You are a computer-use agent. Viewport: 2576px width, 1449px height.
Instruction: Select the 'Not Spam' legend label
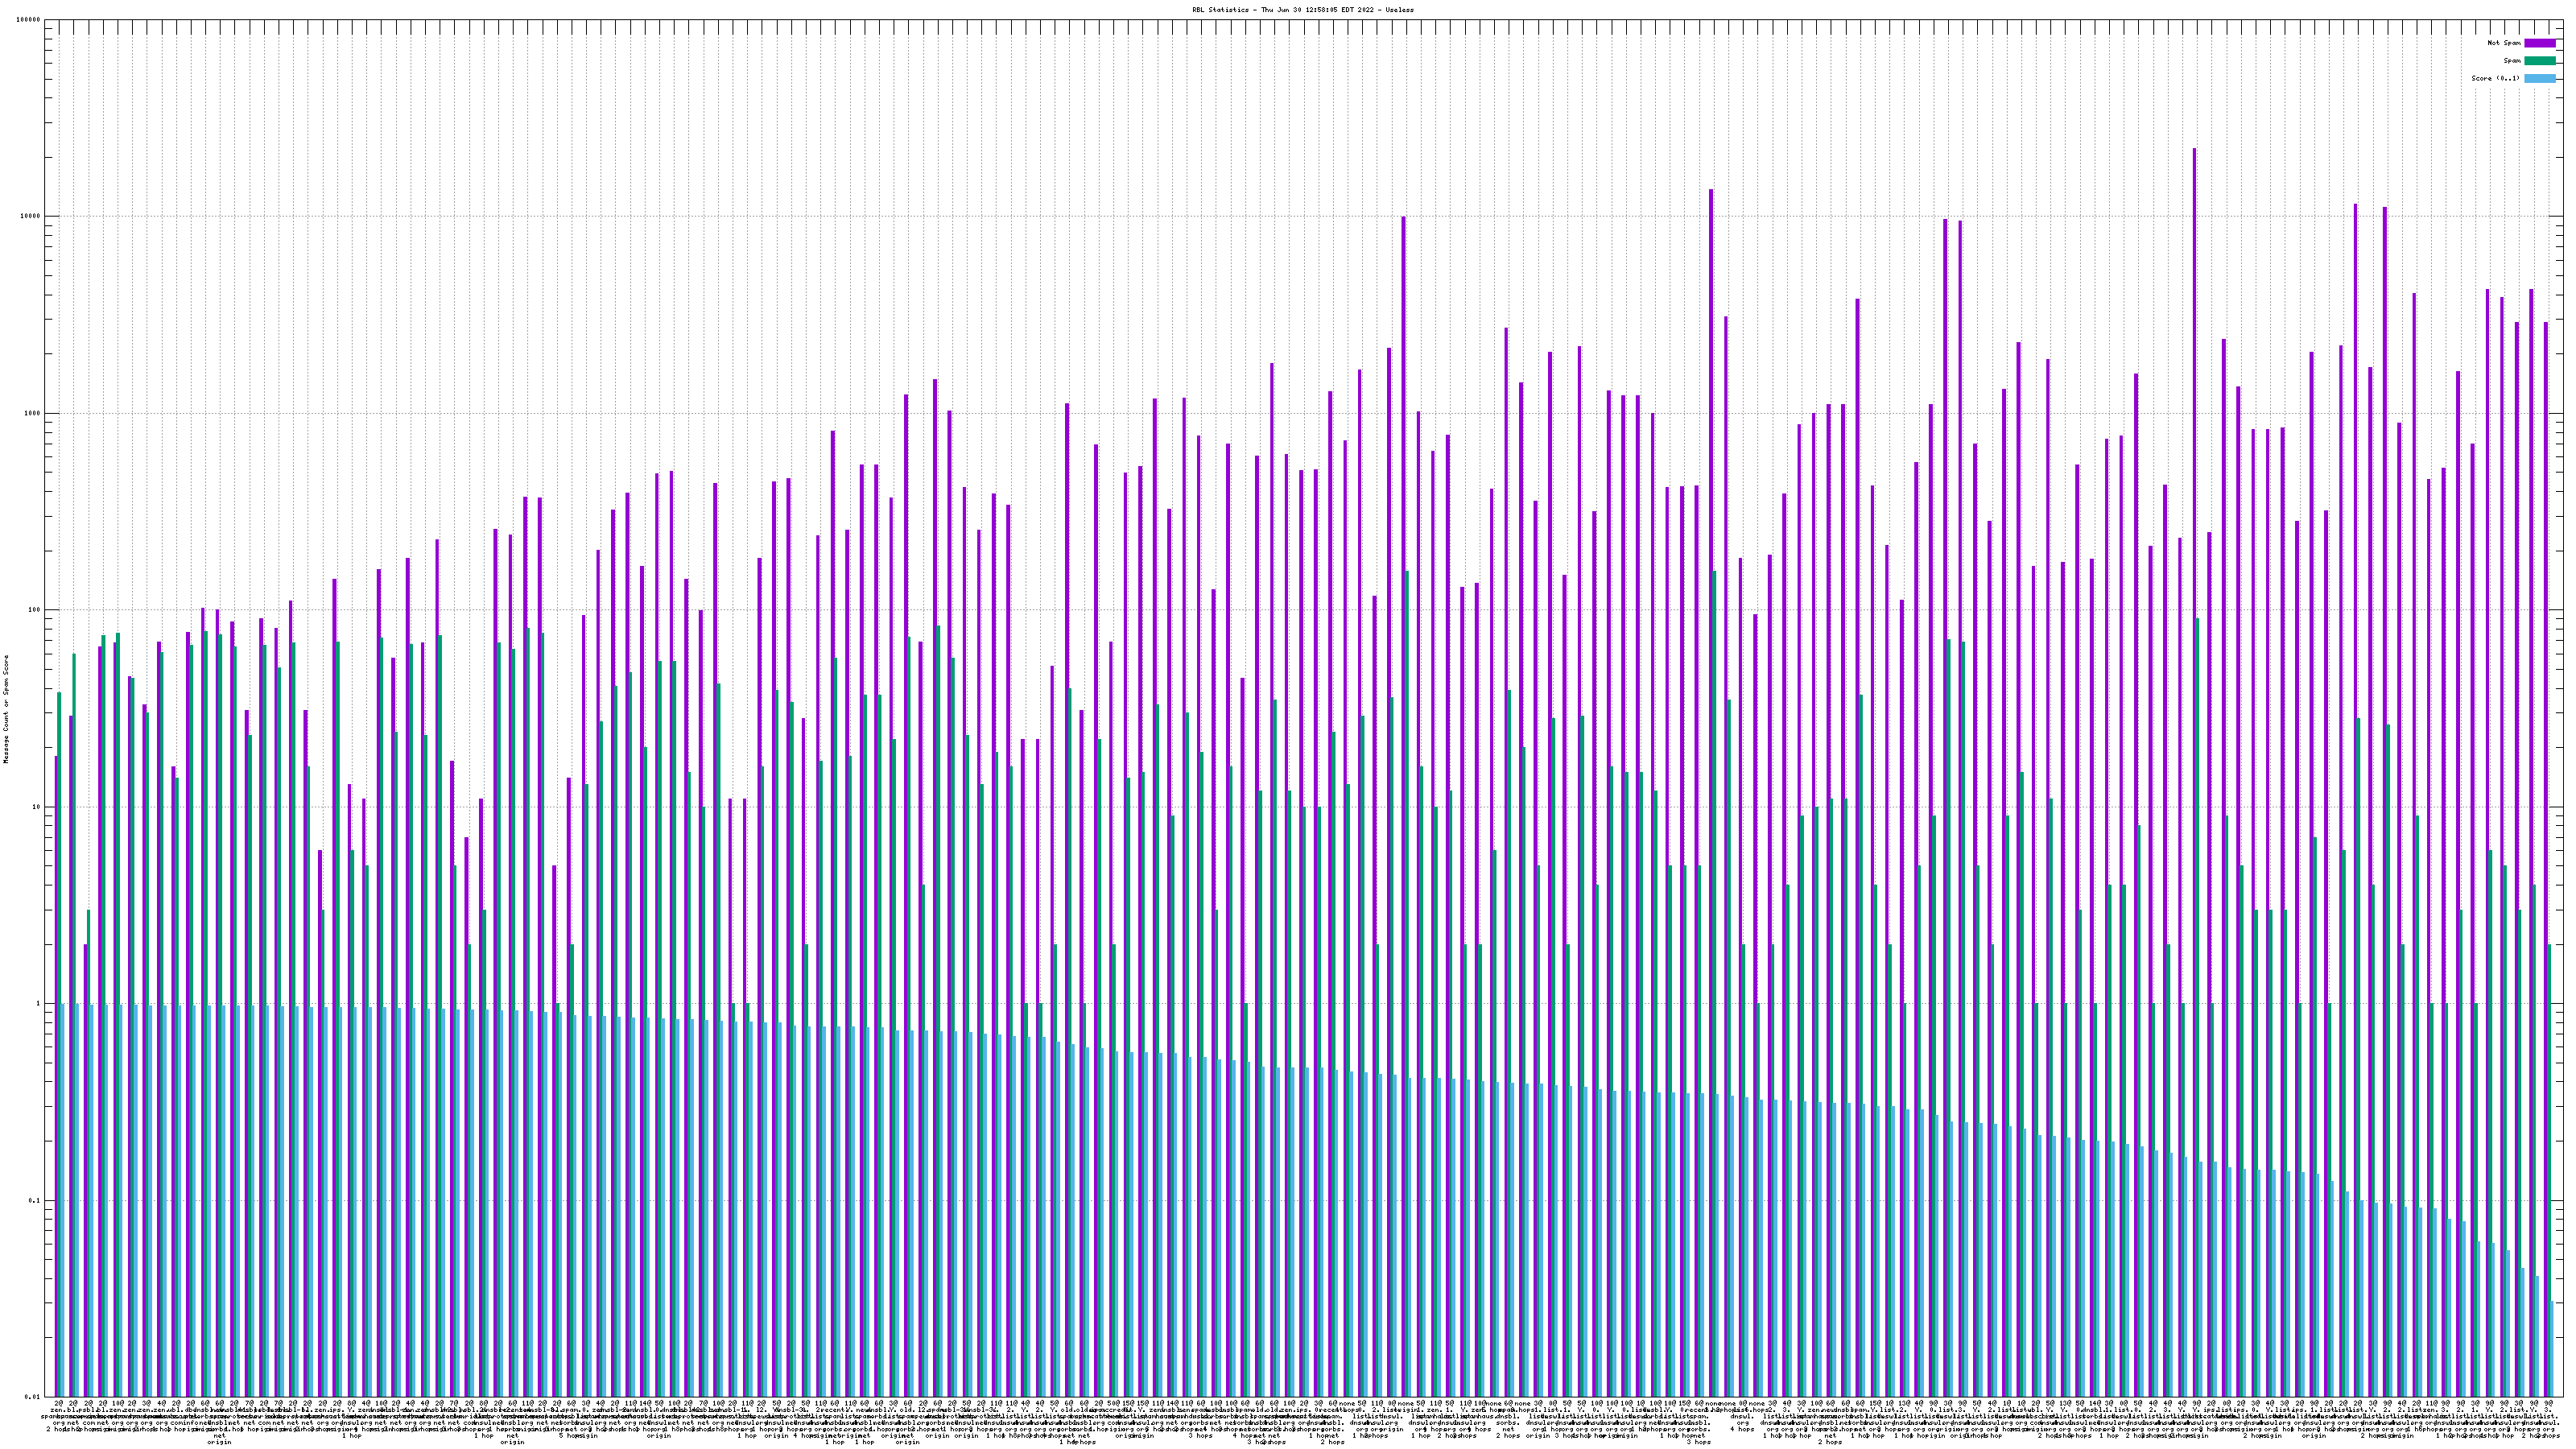tap(2504, 43)
